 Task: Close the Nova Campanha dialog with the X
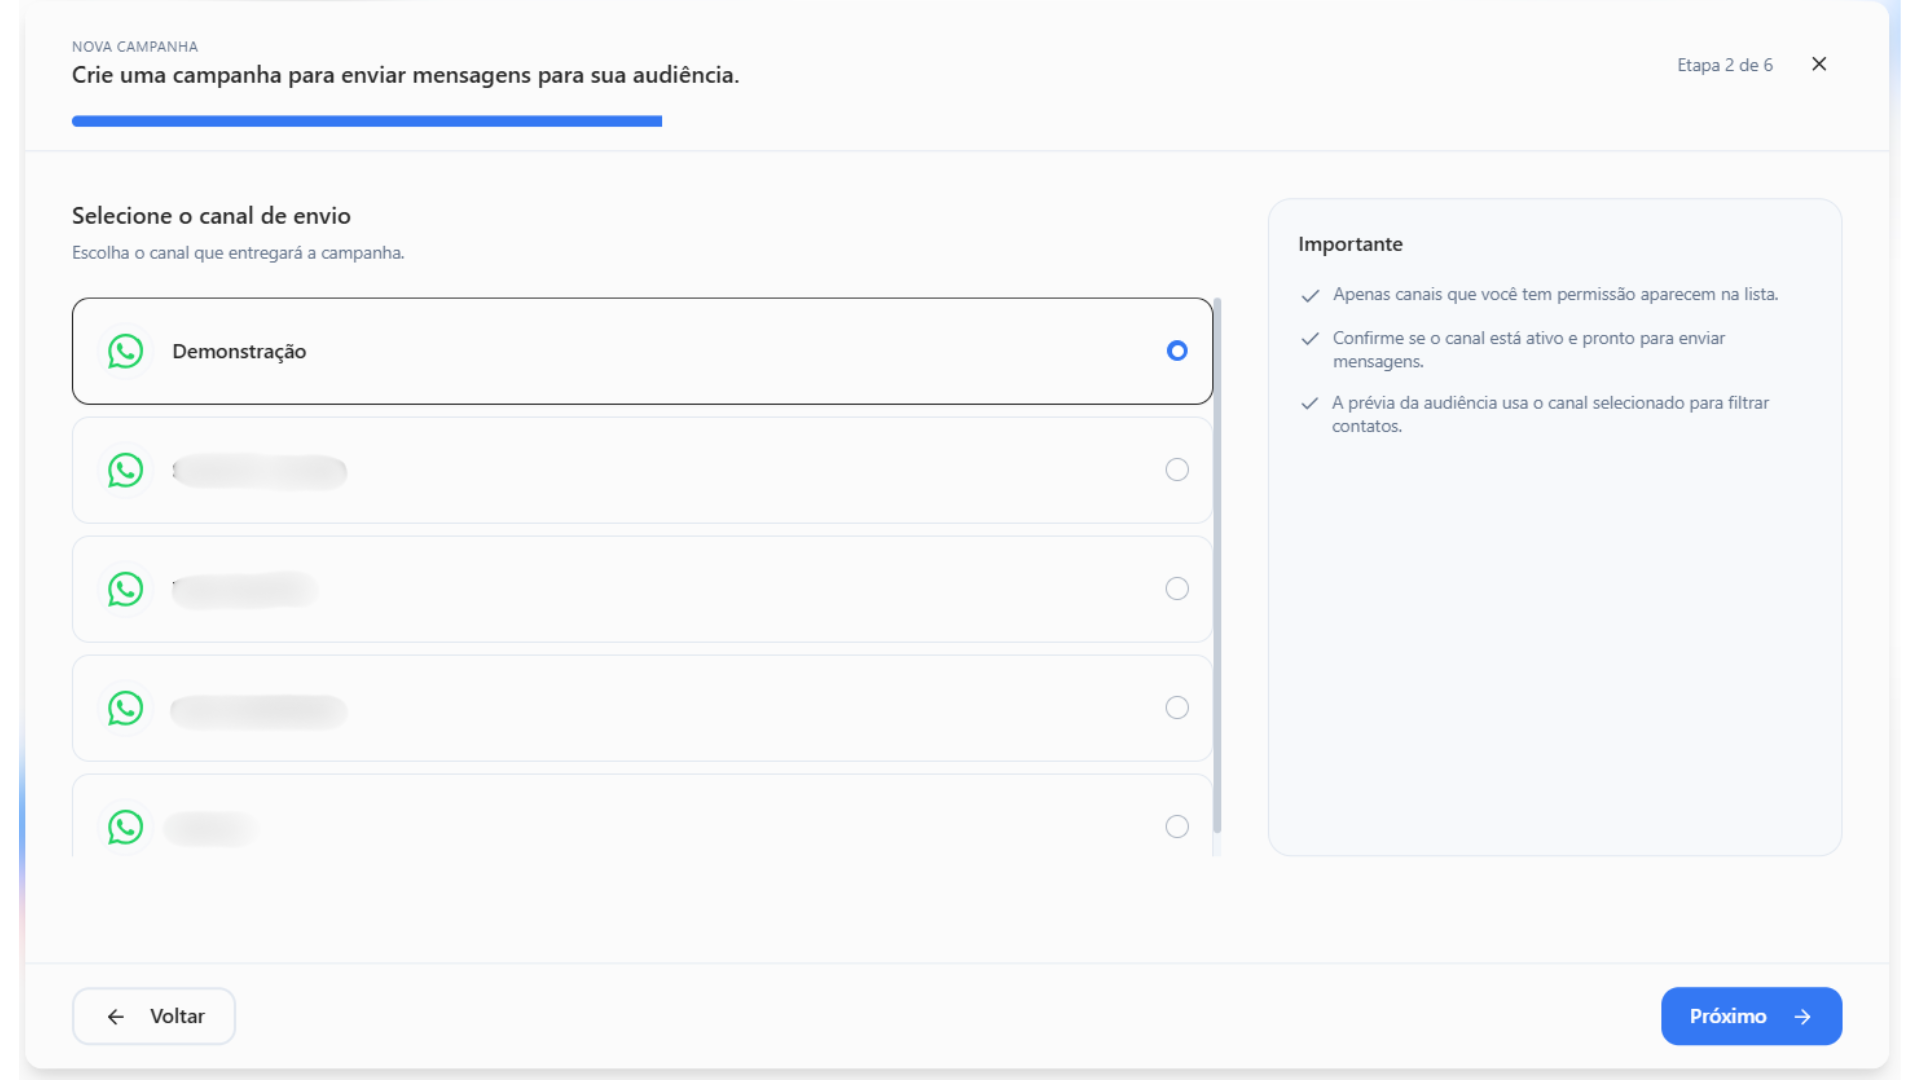point(1819,64)
